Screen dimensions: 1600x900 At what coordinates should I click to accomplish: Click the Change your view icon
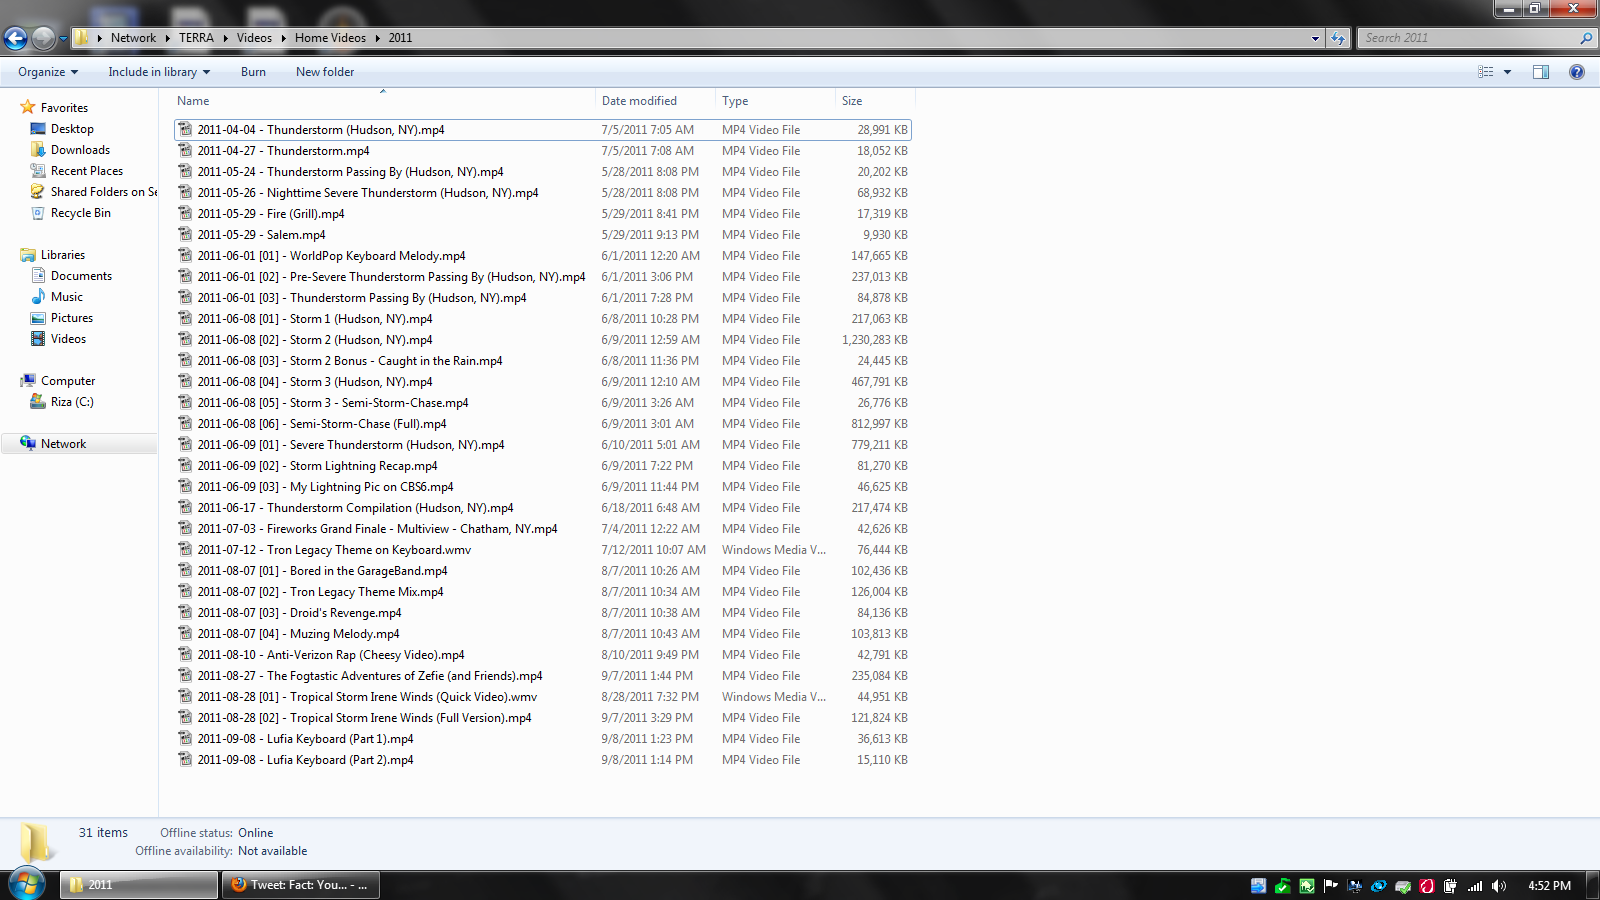pos(1486,72)
